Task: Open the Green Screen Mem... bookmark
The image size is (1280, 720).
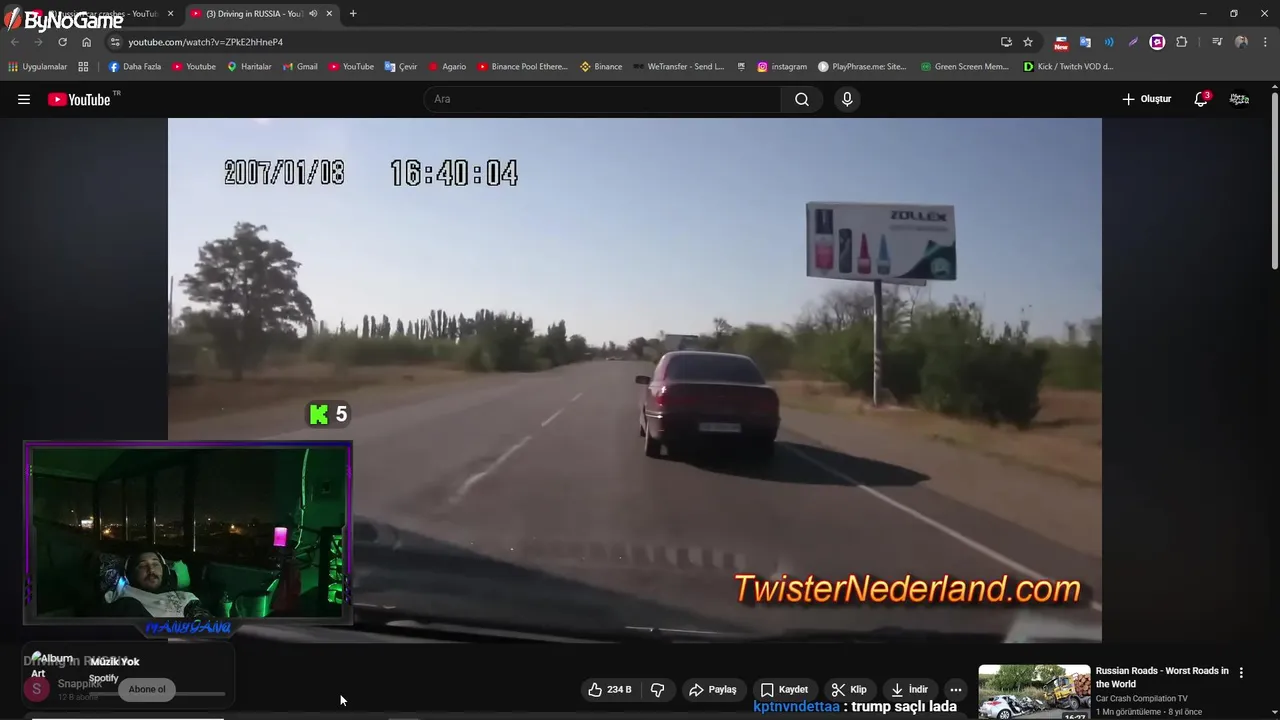Action: (965, 67)
